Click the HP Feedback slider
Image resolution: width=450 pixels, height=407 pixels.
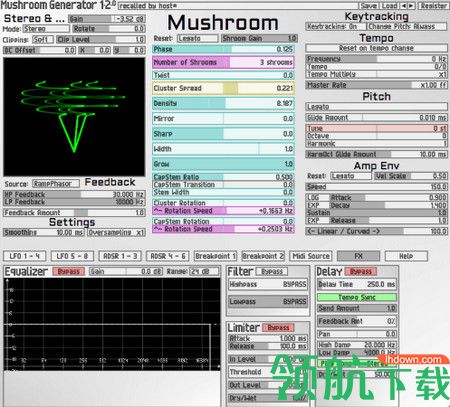74,194
